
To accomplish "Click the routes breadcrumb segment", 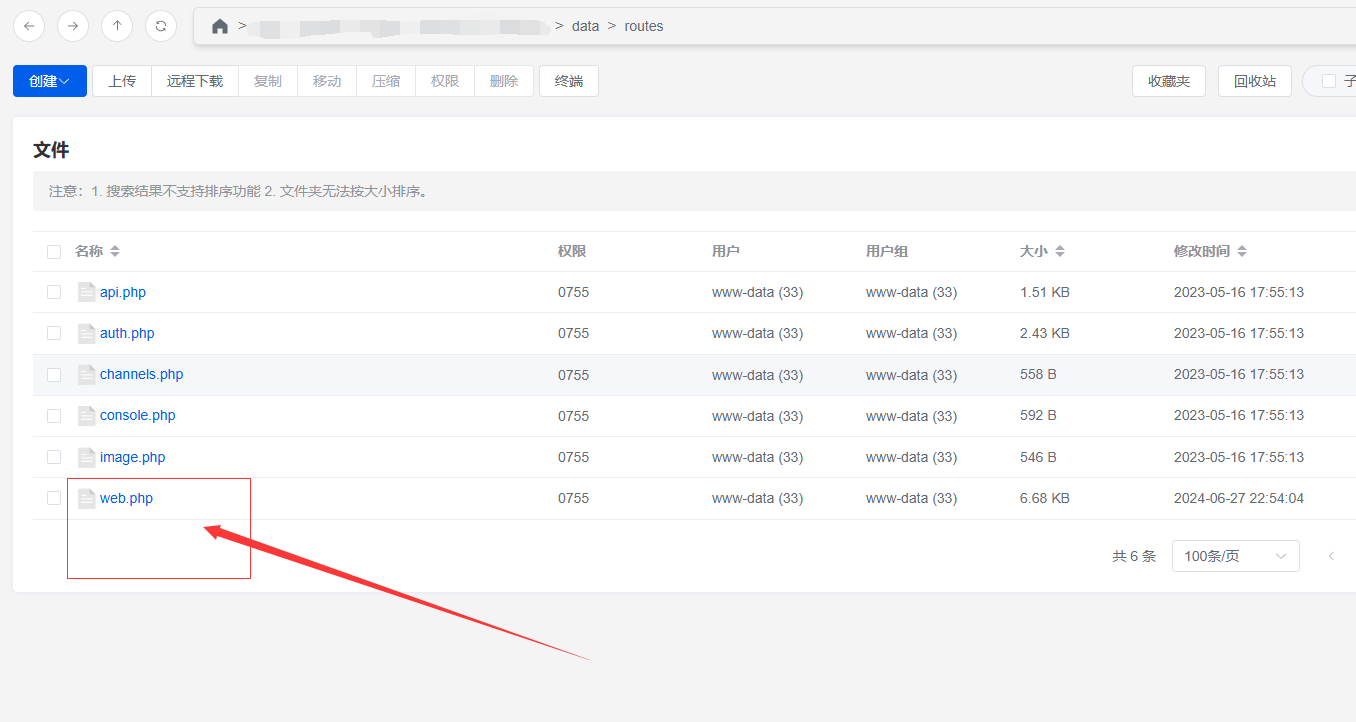I will 644,26.
